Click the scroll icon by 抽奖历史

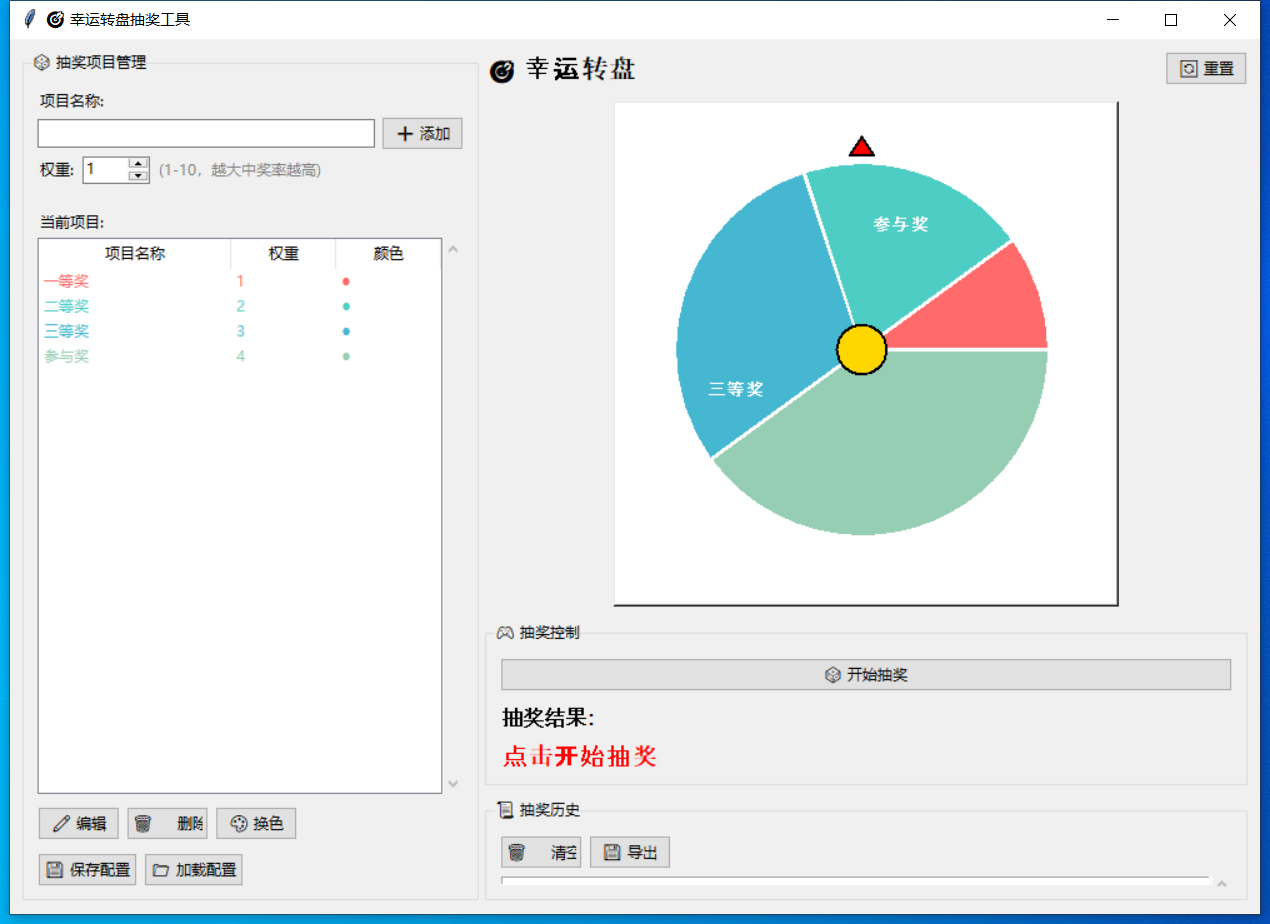505,810
